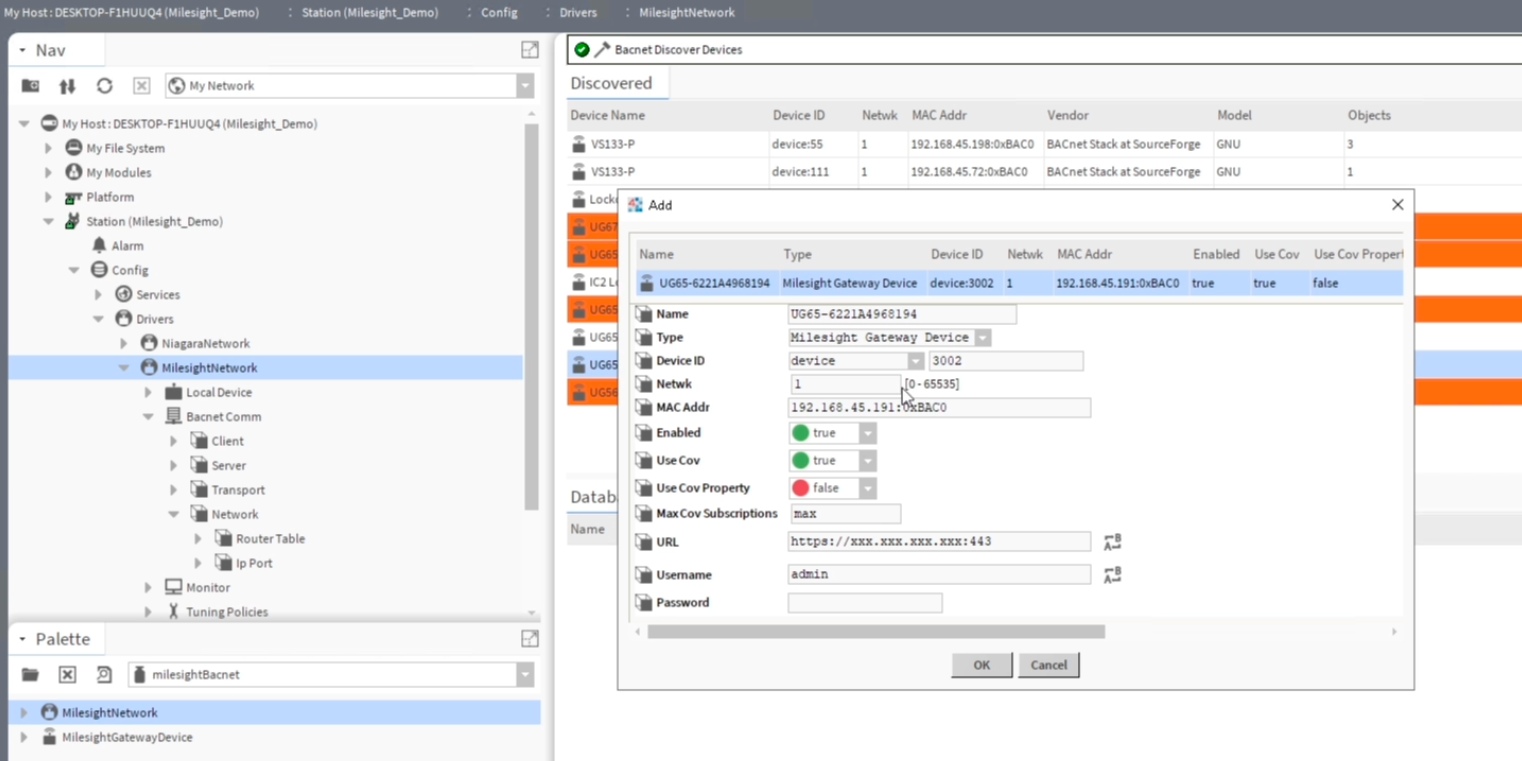Screen dimensions: 1522x761
Task: Click the Username input field
Action: (x=939, y=574)
